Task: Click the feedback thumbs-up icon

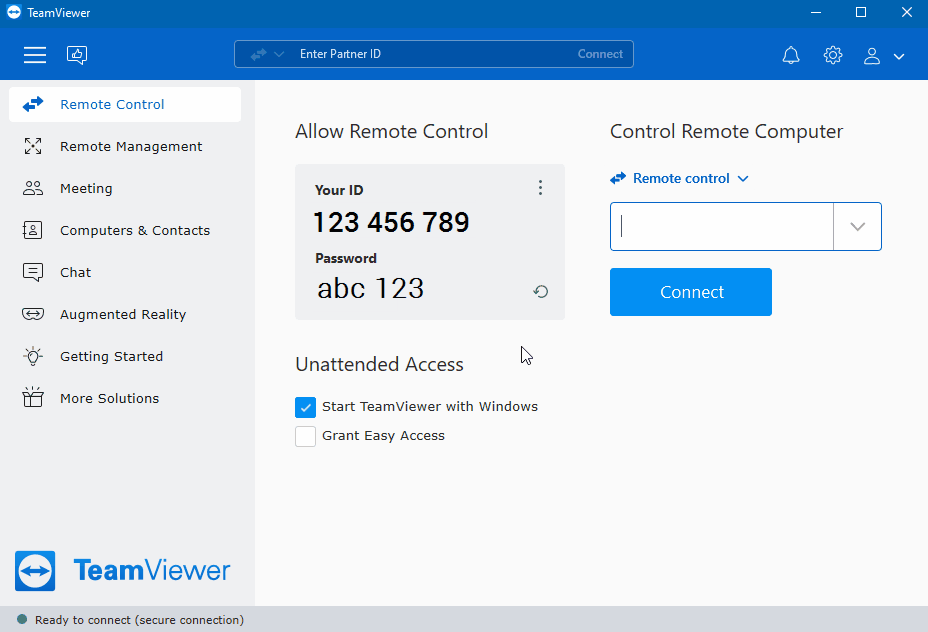Action: [77, 55]
